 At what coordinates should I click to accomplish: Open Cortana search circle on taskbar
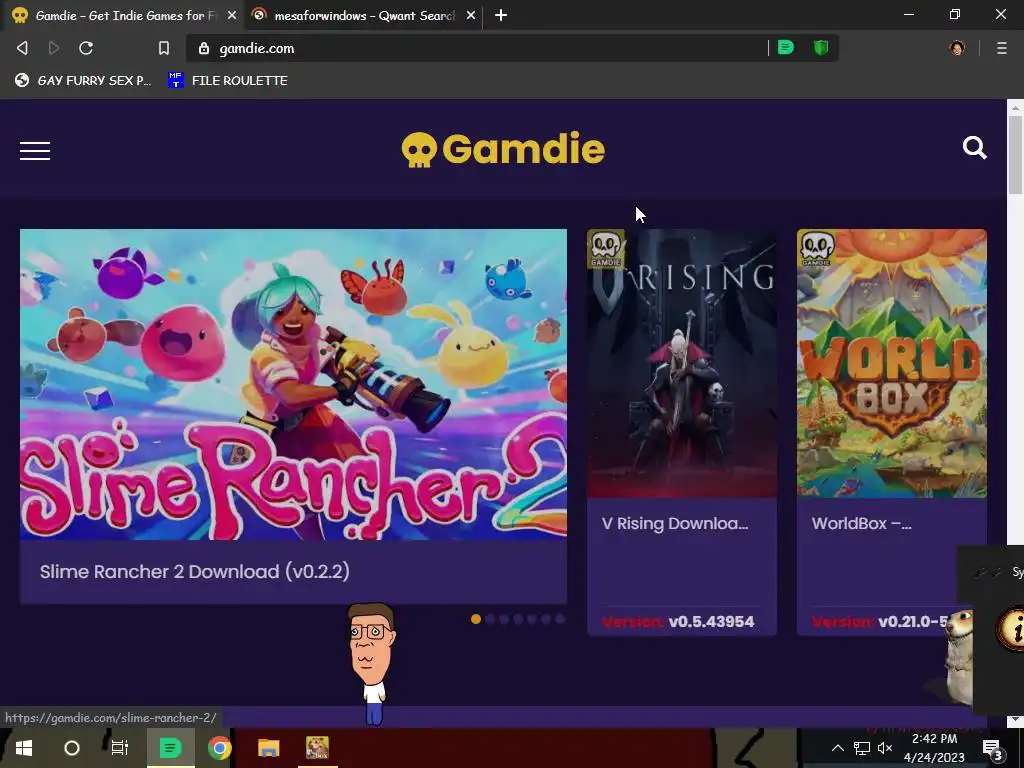(x=72, y=748)
